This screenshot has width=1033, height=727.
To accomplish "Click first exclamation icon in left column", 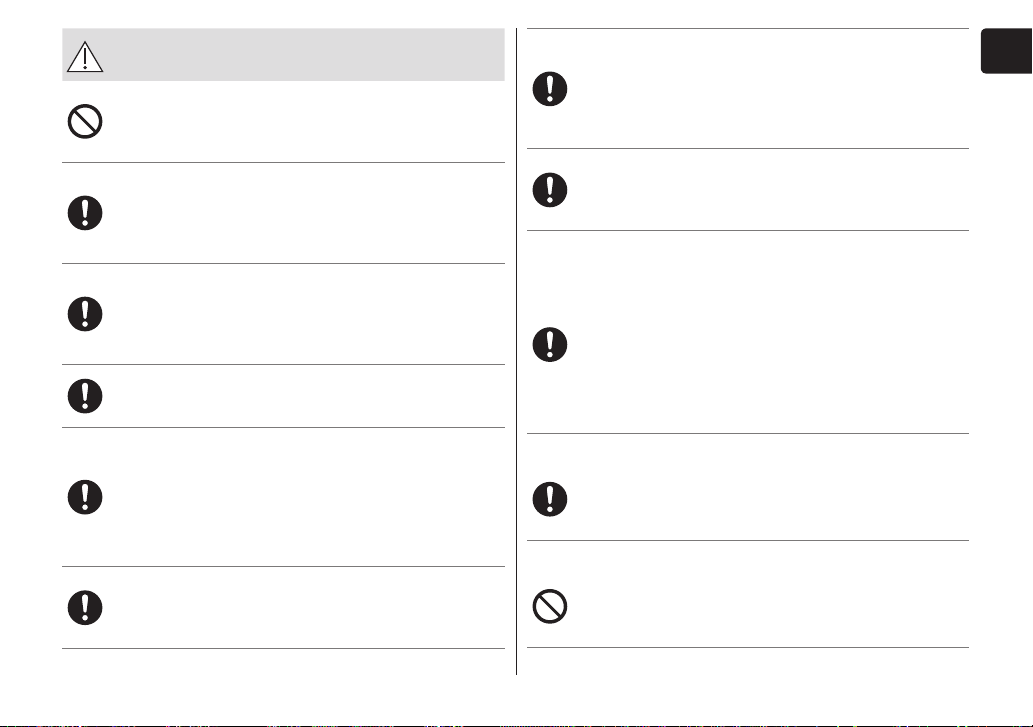I will coord(85,213).
